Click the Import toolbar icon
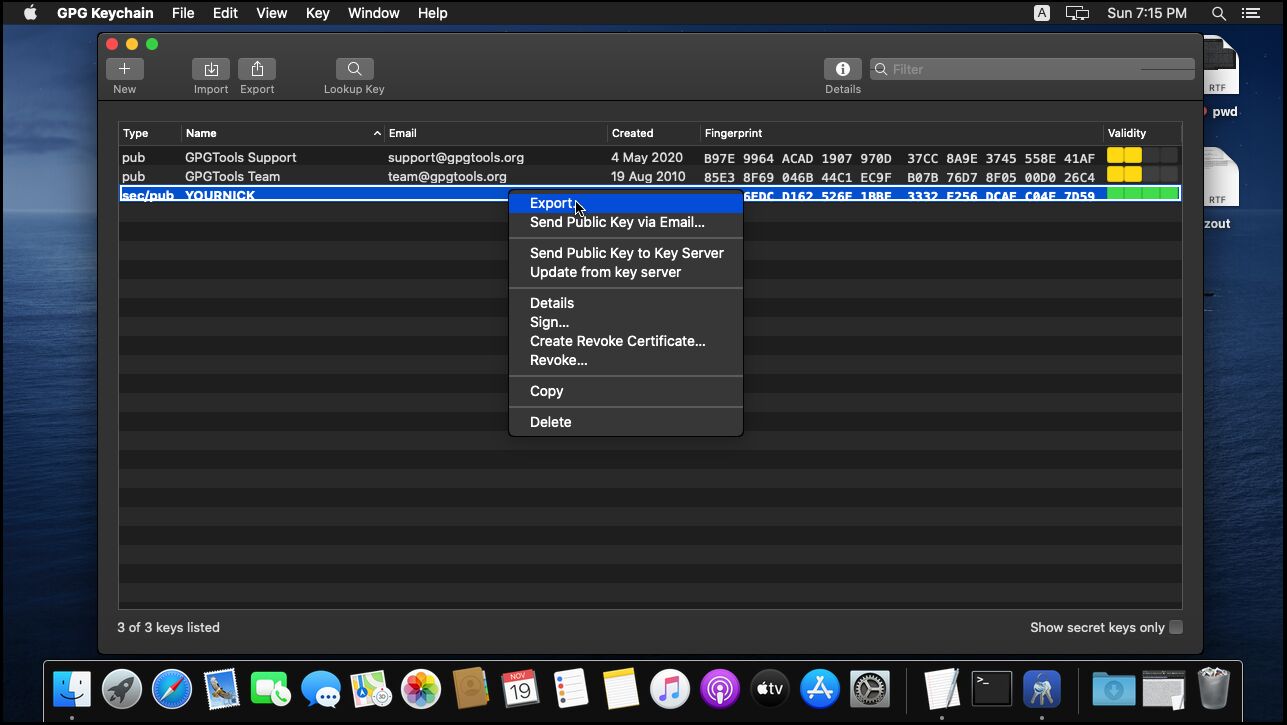Viewport: 1287px width, 725px height. 211,69
